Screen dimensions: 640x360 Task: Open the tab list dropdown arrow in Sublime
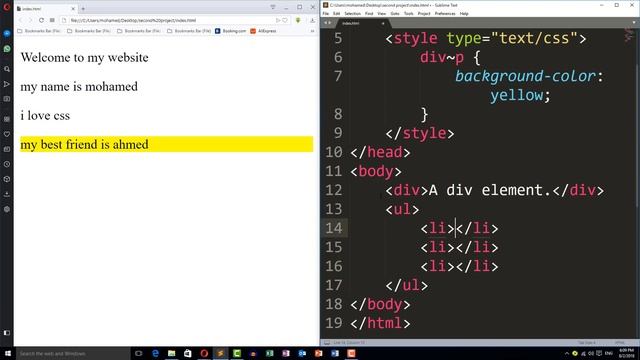tap(633, 23)
